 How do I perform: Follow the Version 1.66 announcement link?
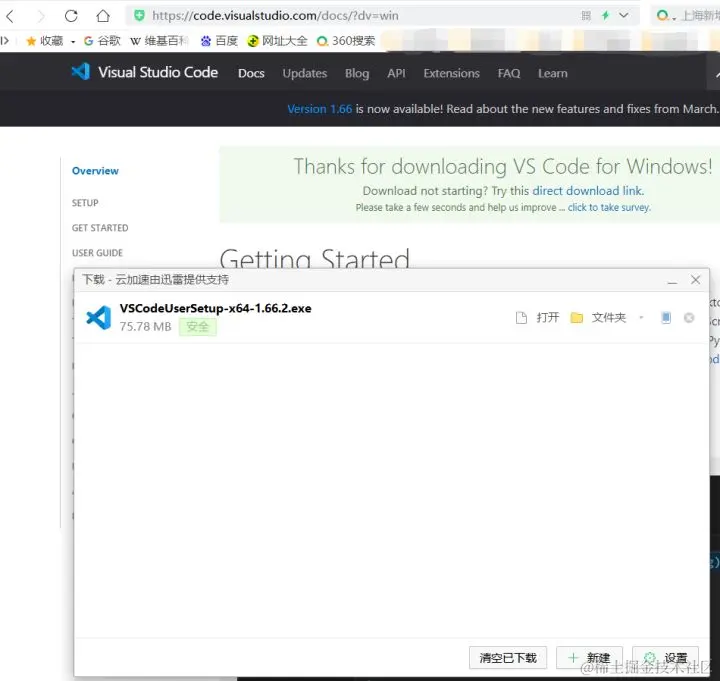click(x=320, y=109)
